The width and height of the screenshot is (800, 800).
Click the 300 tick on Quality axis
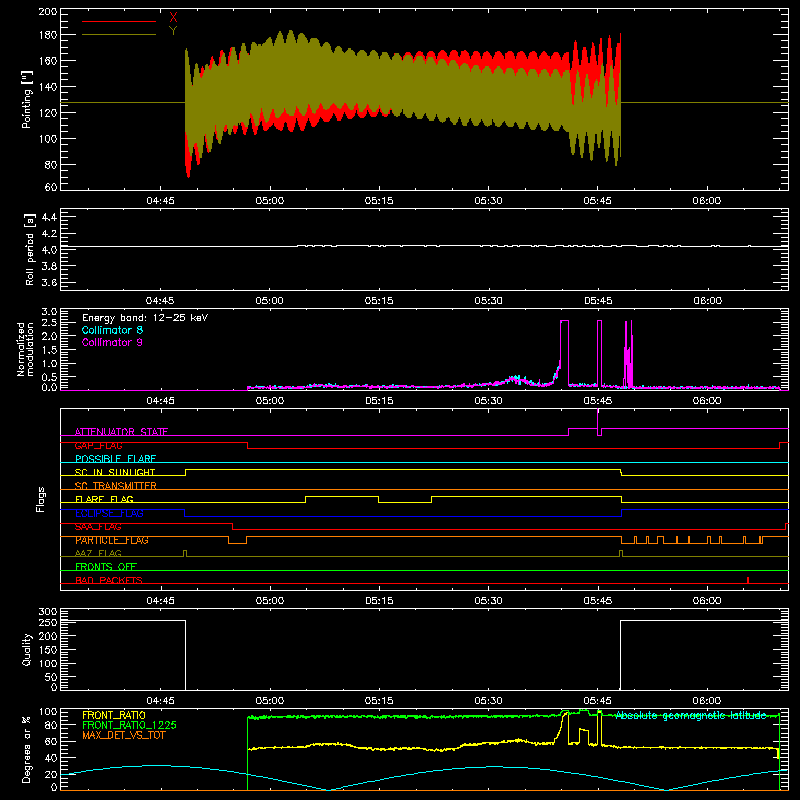click(48, 612)
